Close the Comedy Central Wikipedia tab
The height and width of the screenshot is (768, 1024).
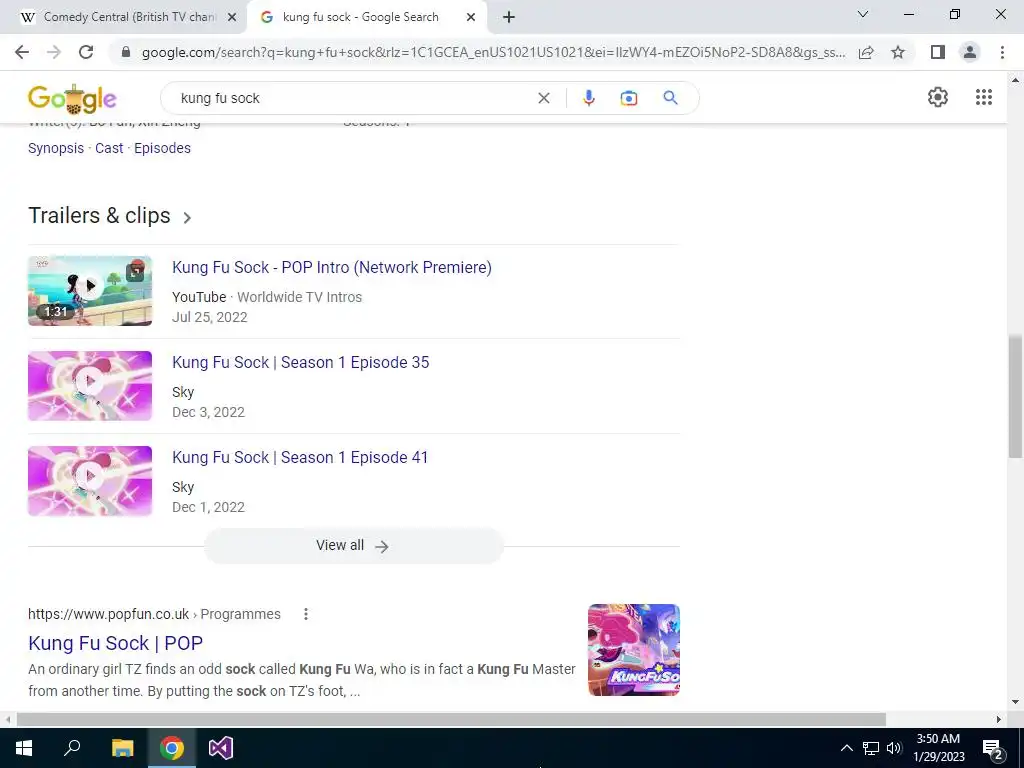231,18
